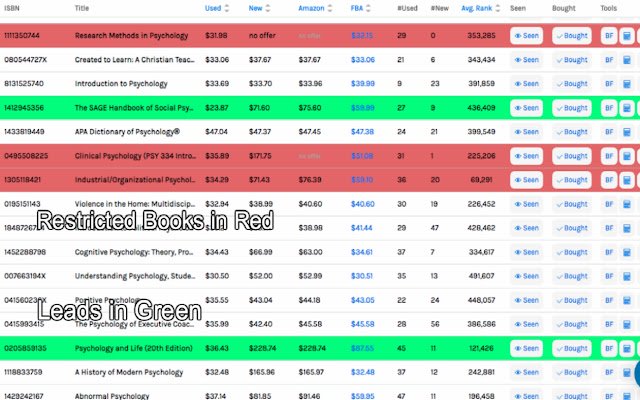Click calculator icon for A History of Modern Psychology
This screenshot has height=400, width=640.
point(627,372)
